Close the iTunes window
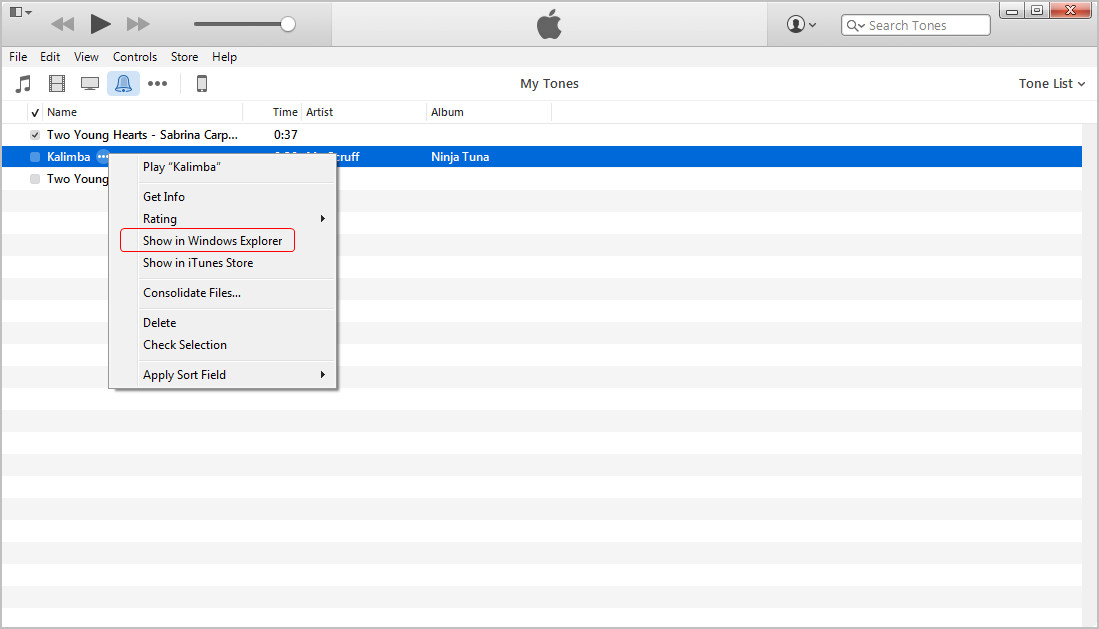 (x=1070, y=11)
